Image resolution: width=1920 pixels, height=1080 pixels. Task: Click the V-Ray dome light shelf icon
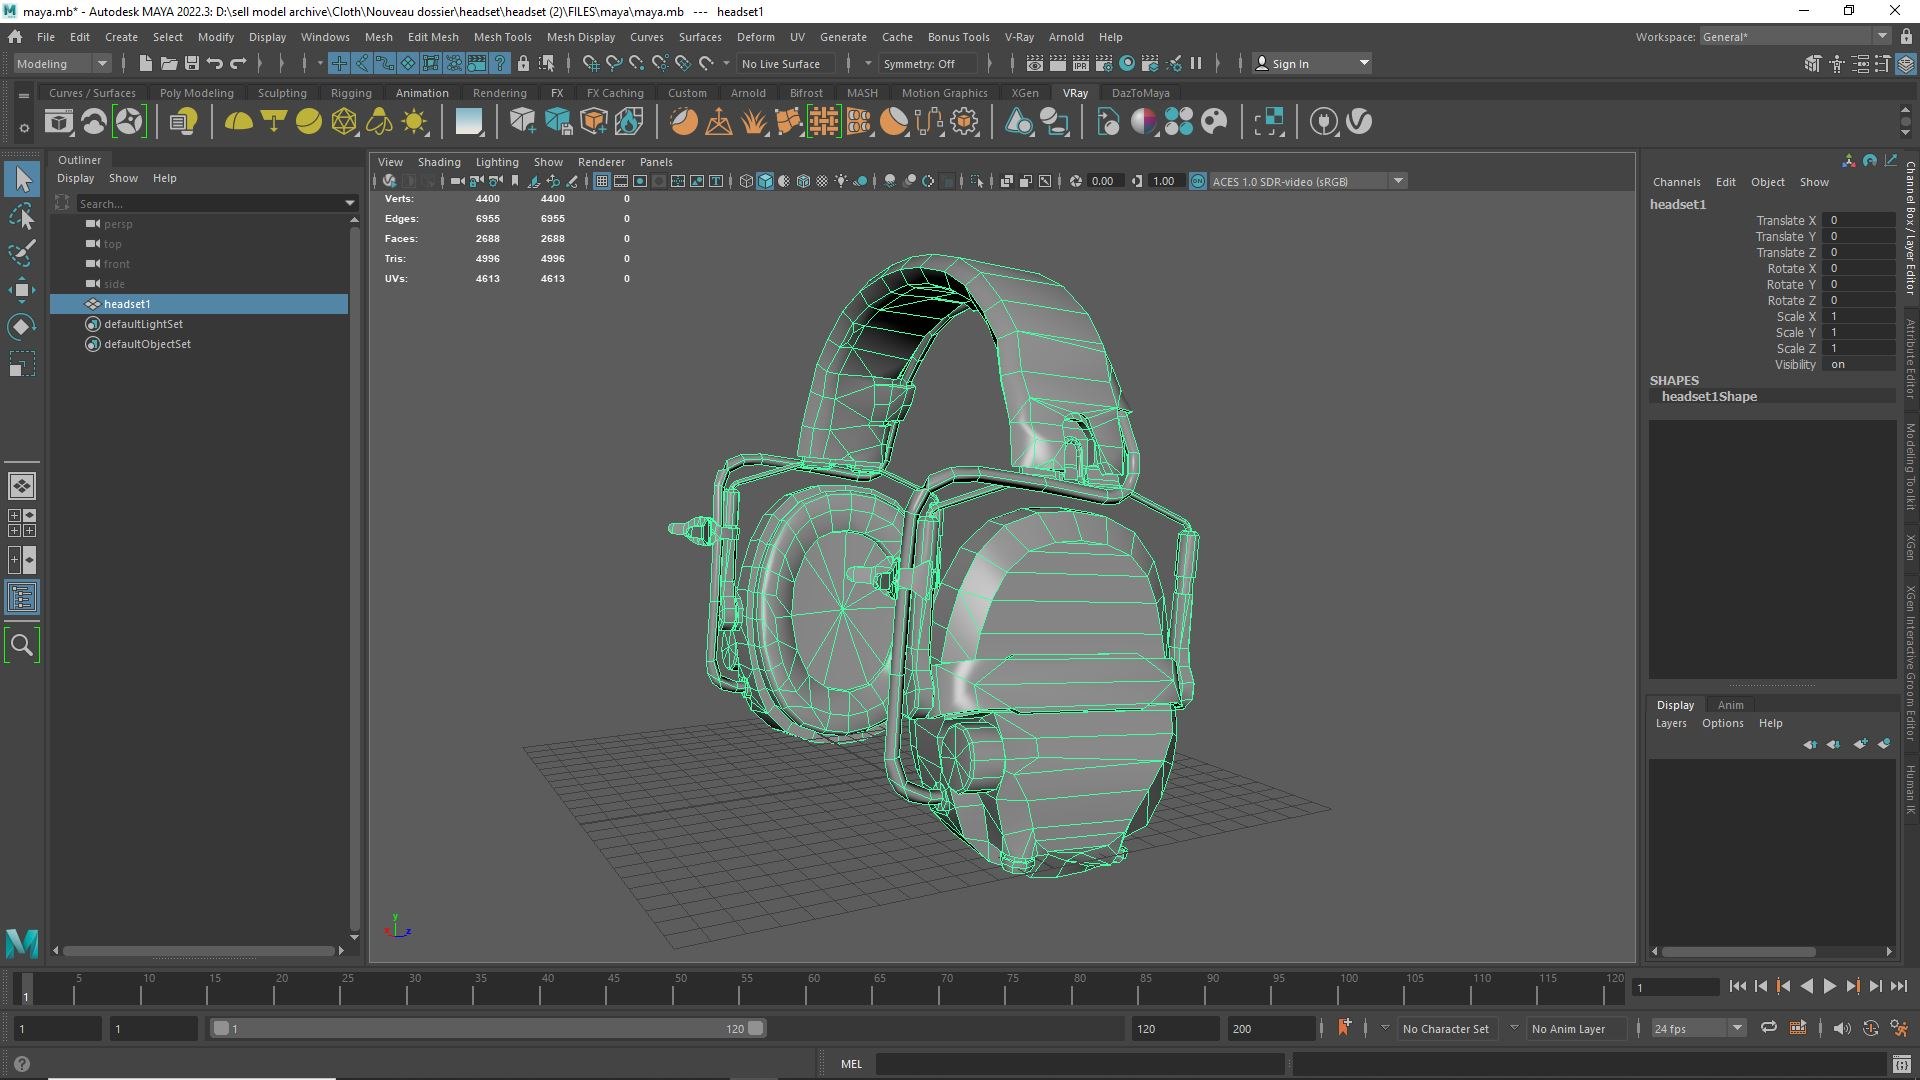pos(238,122)
